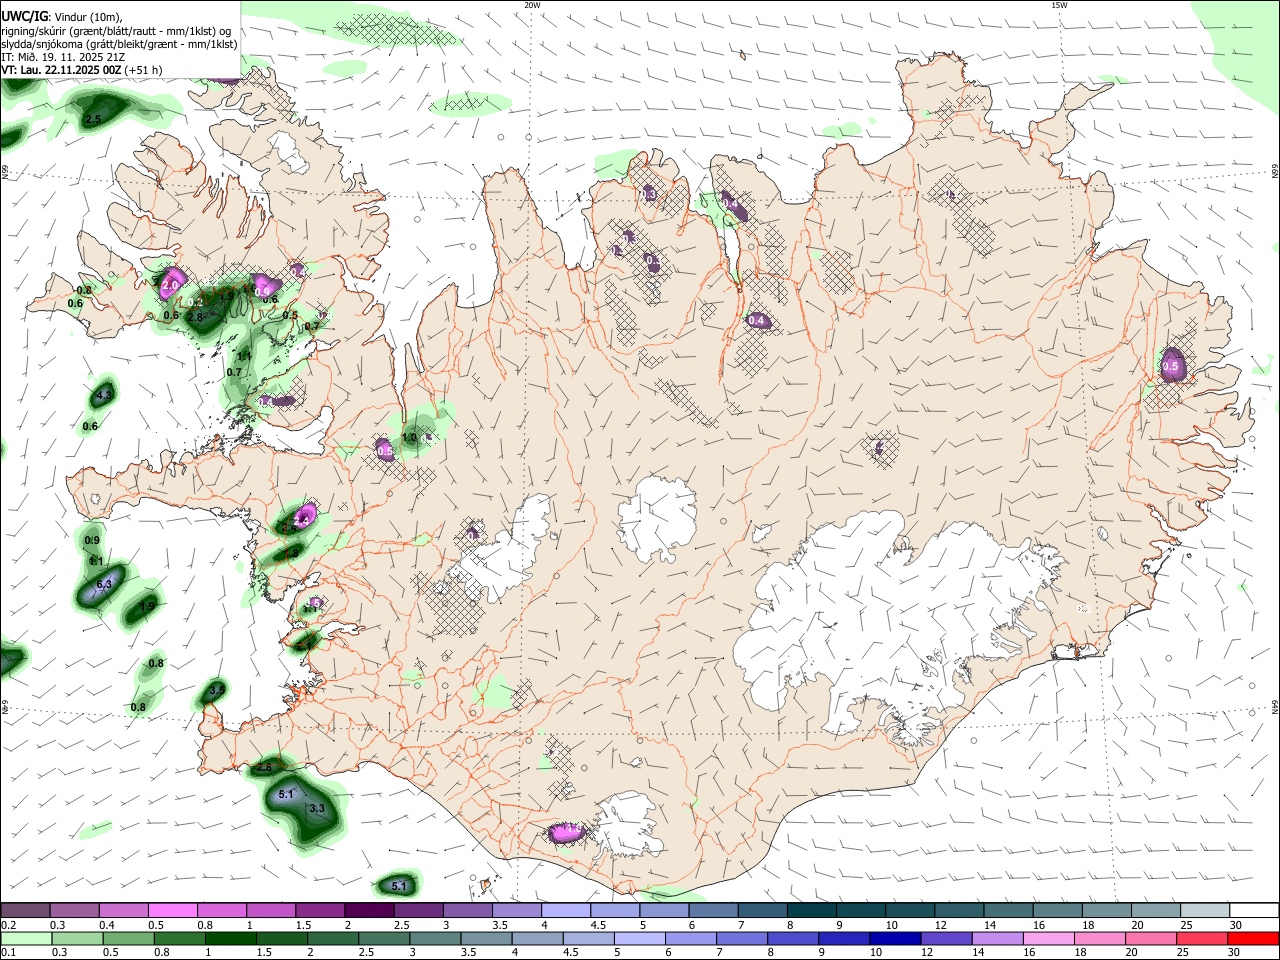
Task: Click the 2.6 precipitation value
Action: pos(264,767)
